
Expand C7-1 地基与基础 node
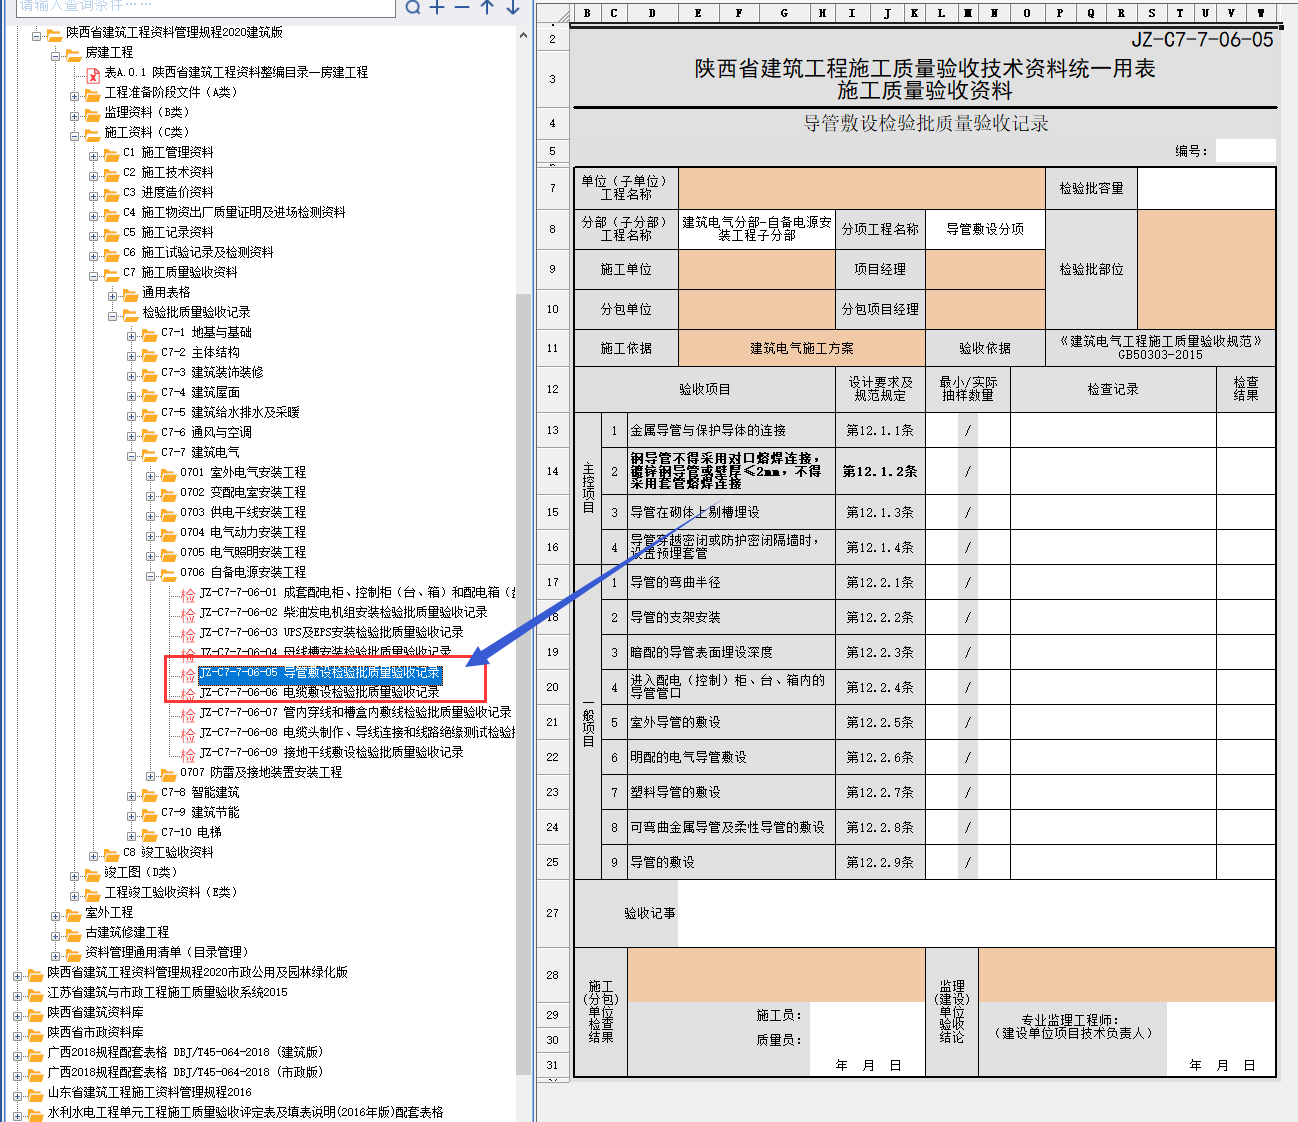[x=132, y=336]
